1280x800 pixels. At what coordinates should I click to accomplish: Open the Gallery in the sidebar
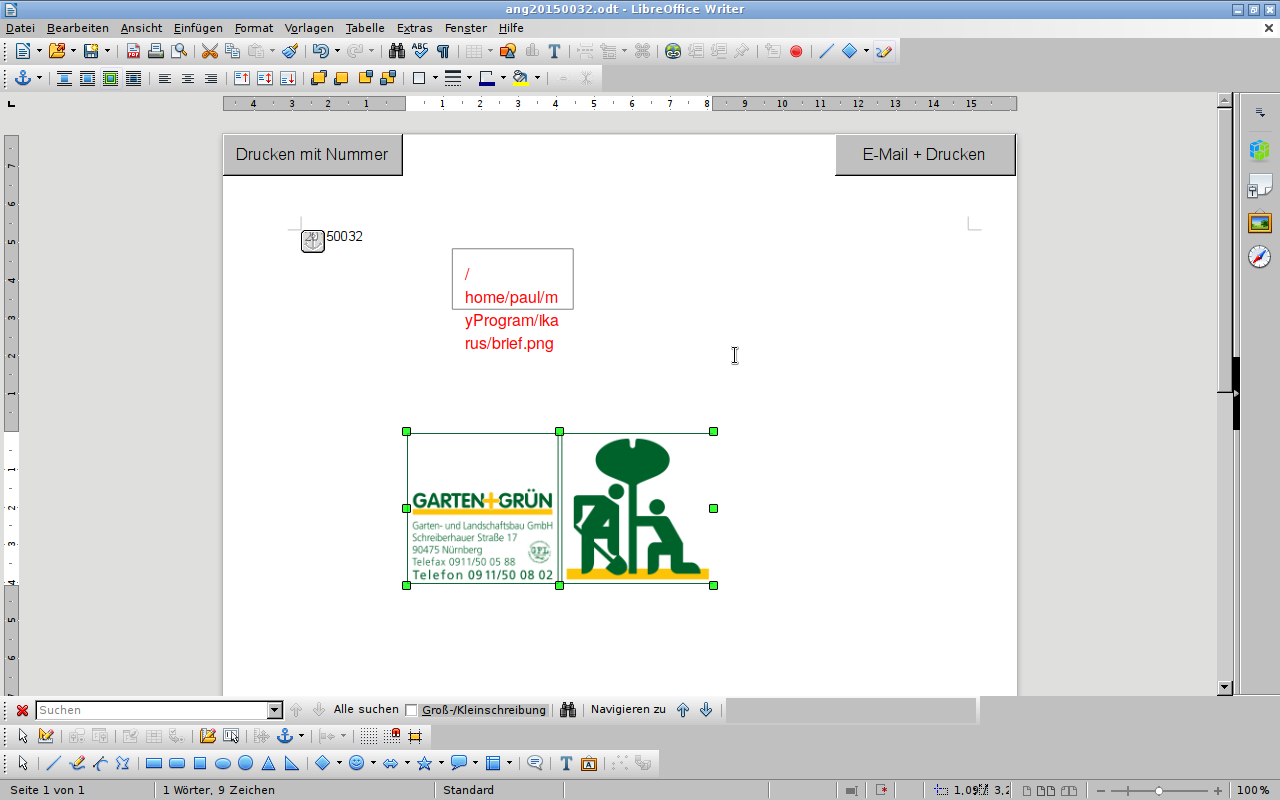[x=1259, y=222]
